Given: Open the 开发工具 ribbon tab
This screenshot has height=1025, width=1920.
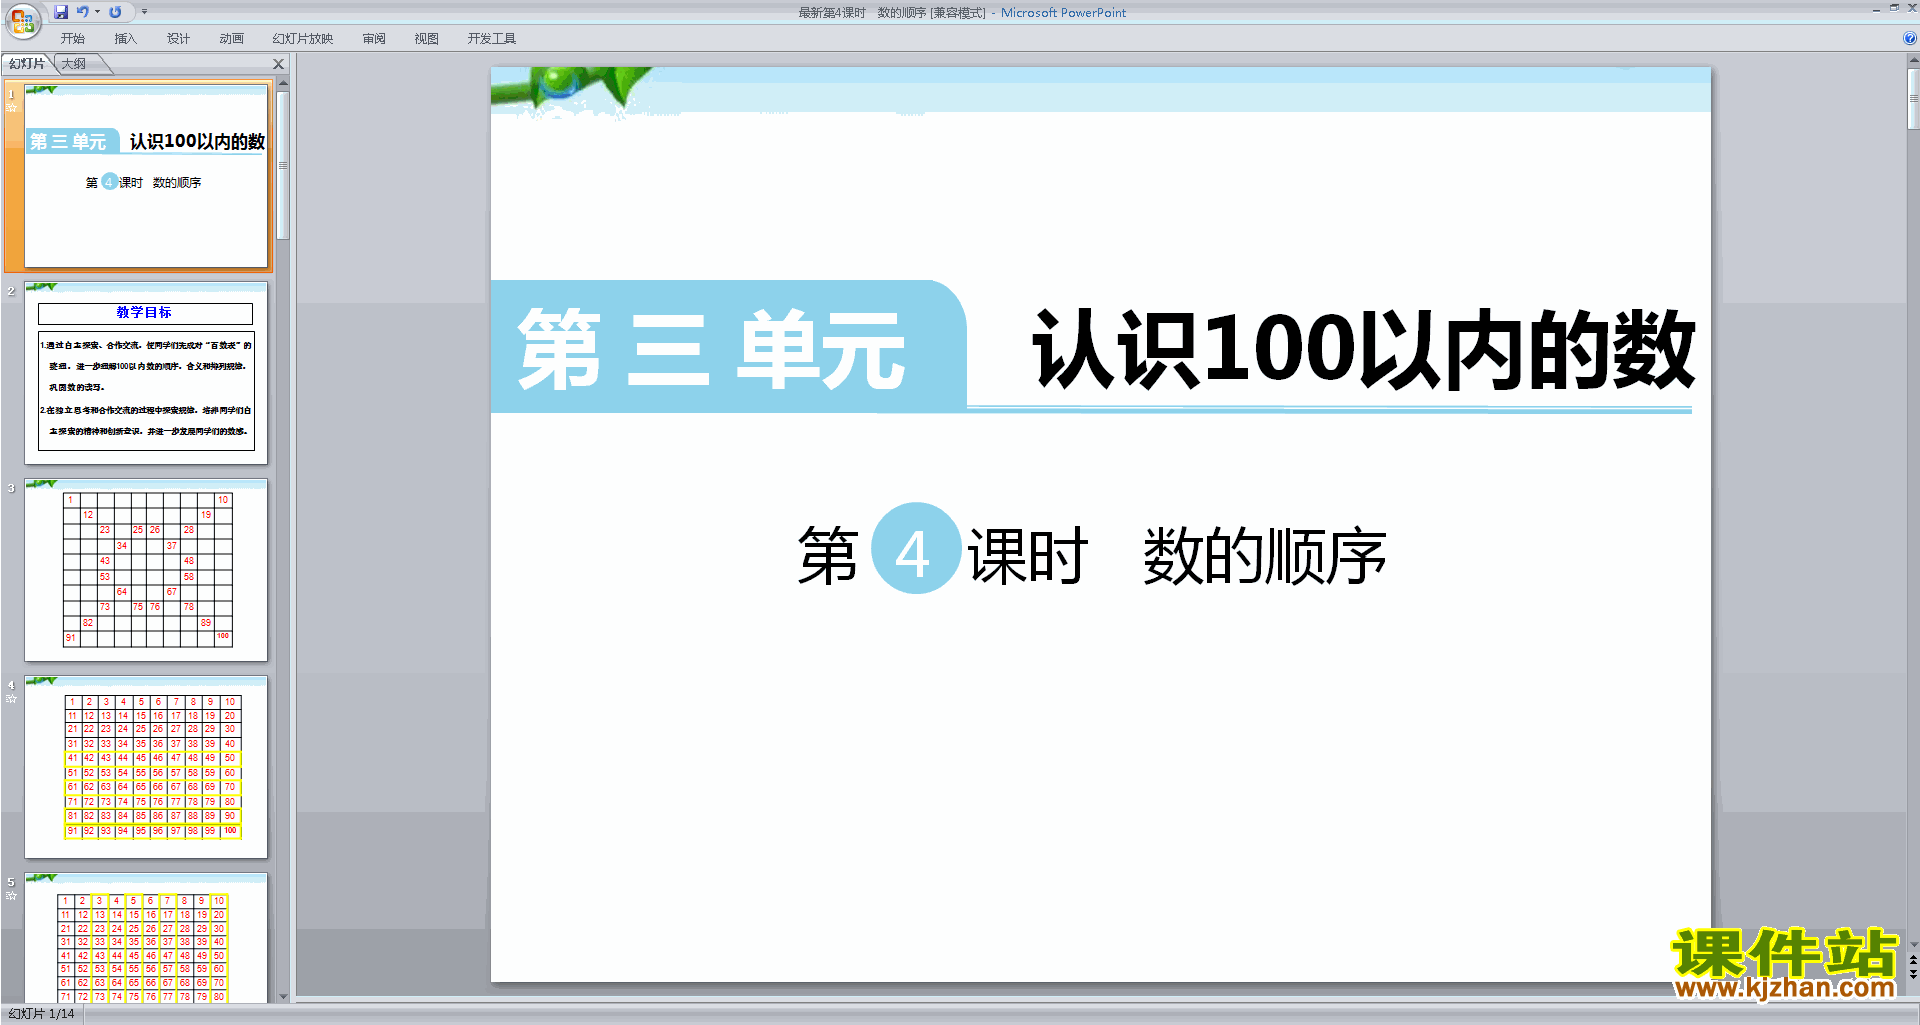Looking at the screenshot, I should (x=491, y=39).
